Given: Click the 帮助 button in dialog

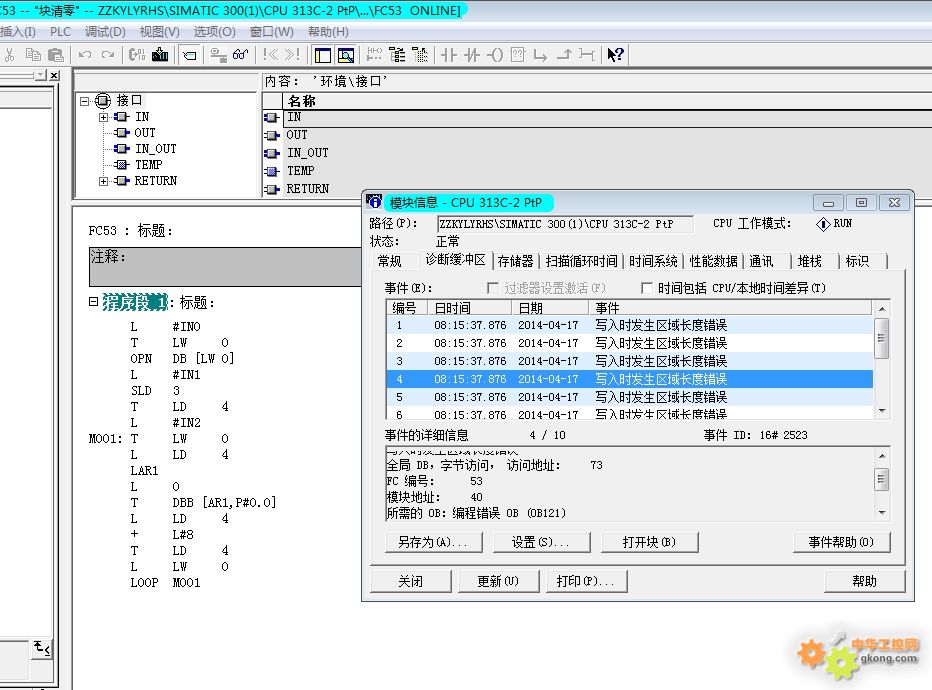Looking at the screenshot, I should click(864, 581).
